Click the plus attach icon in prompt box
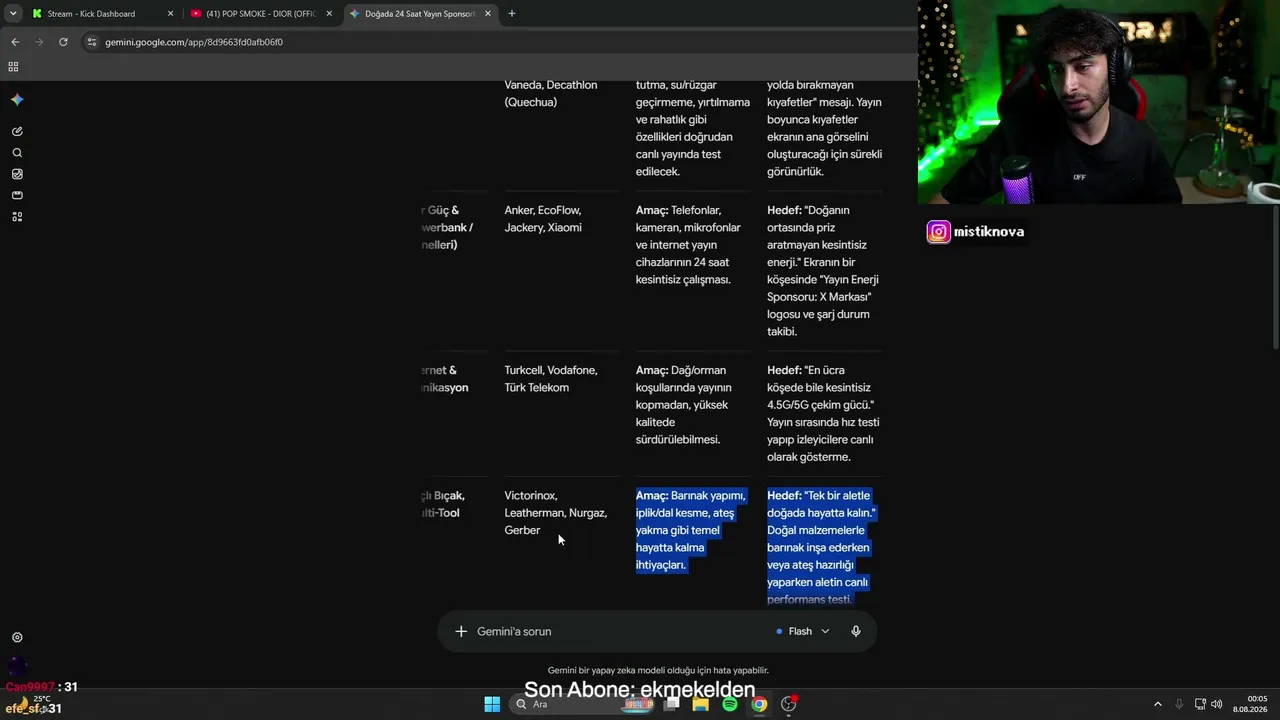 tap(461, 631)
